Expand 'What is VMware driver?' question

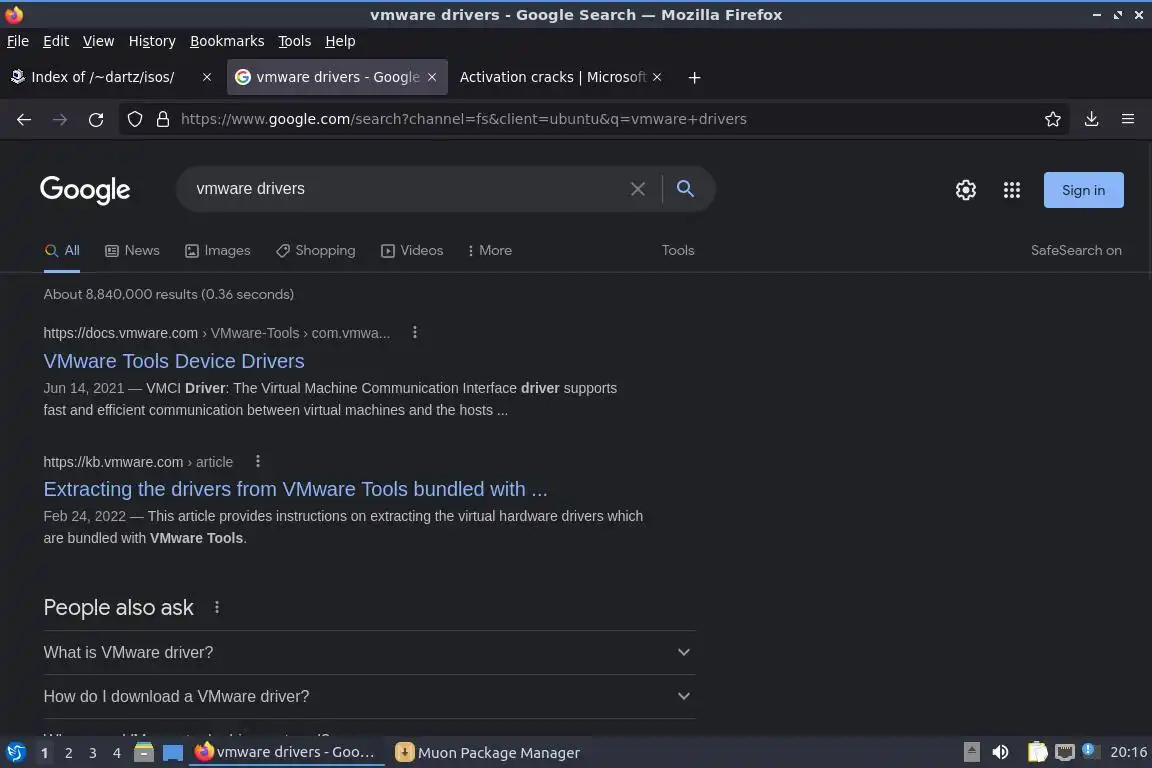click(x=370, y=653)
